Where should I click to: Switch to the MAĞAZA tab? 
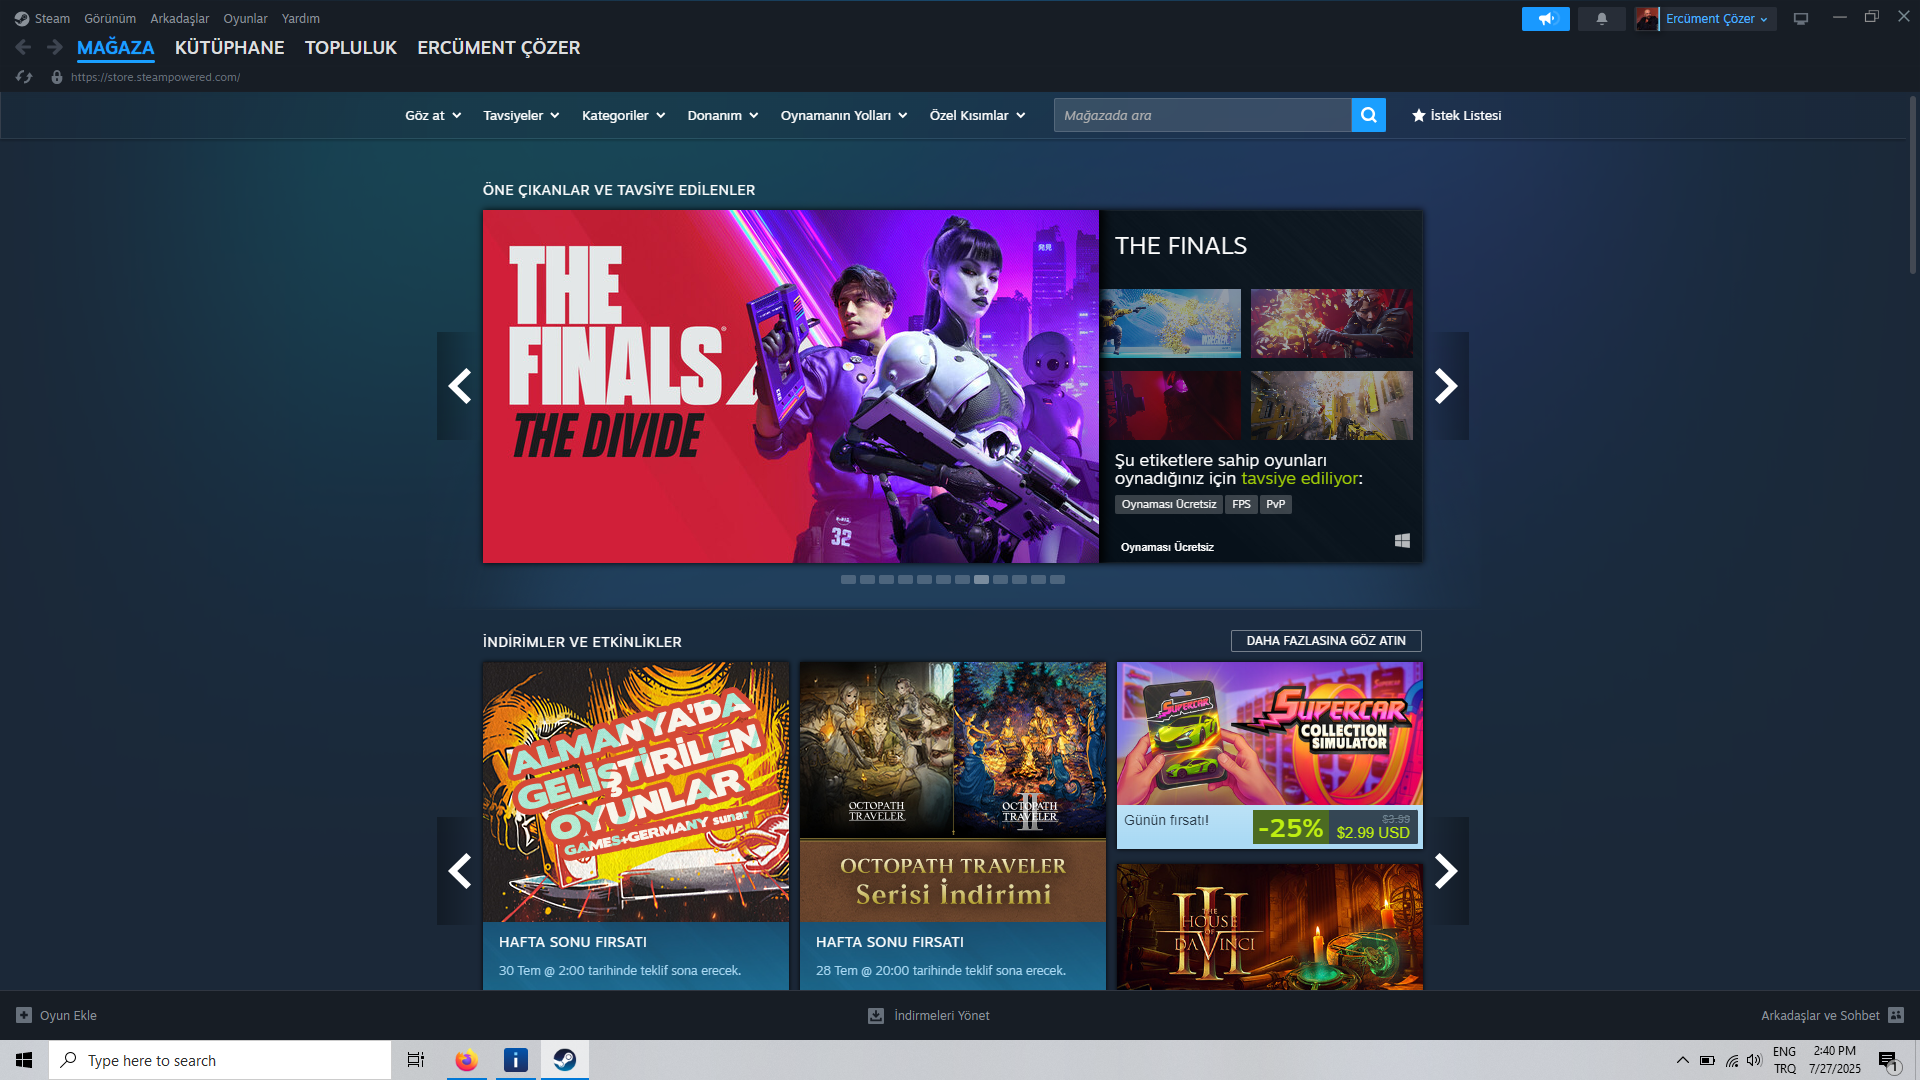pos(115,47)
